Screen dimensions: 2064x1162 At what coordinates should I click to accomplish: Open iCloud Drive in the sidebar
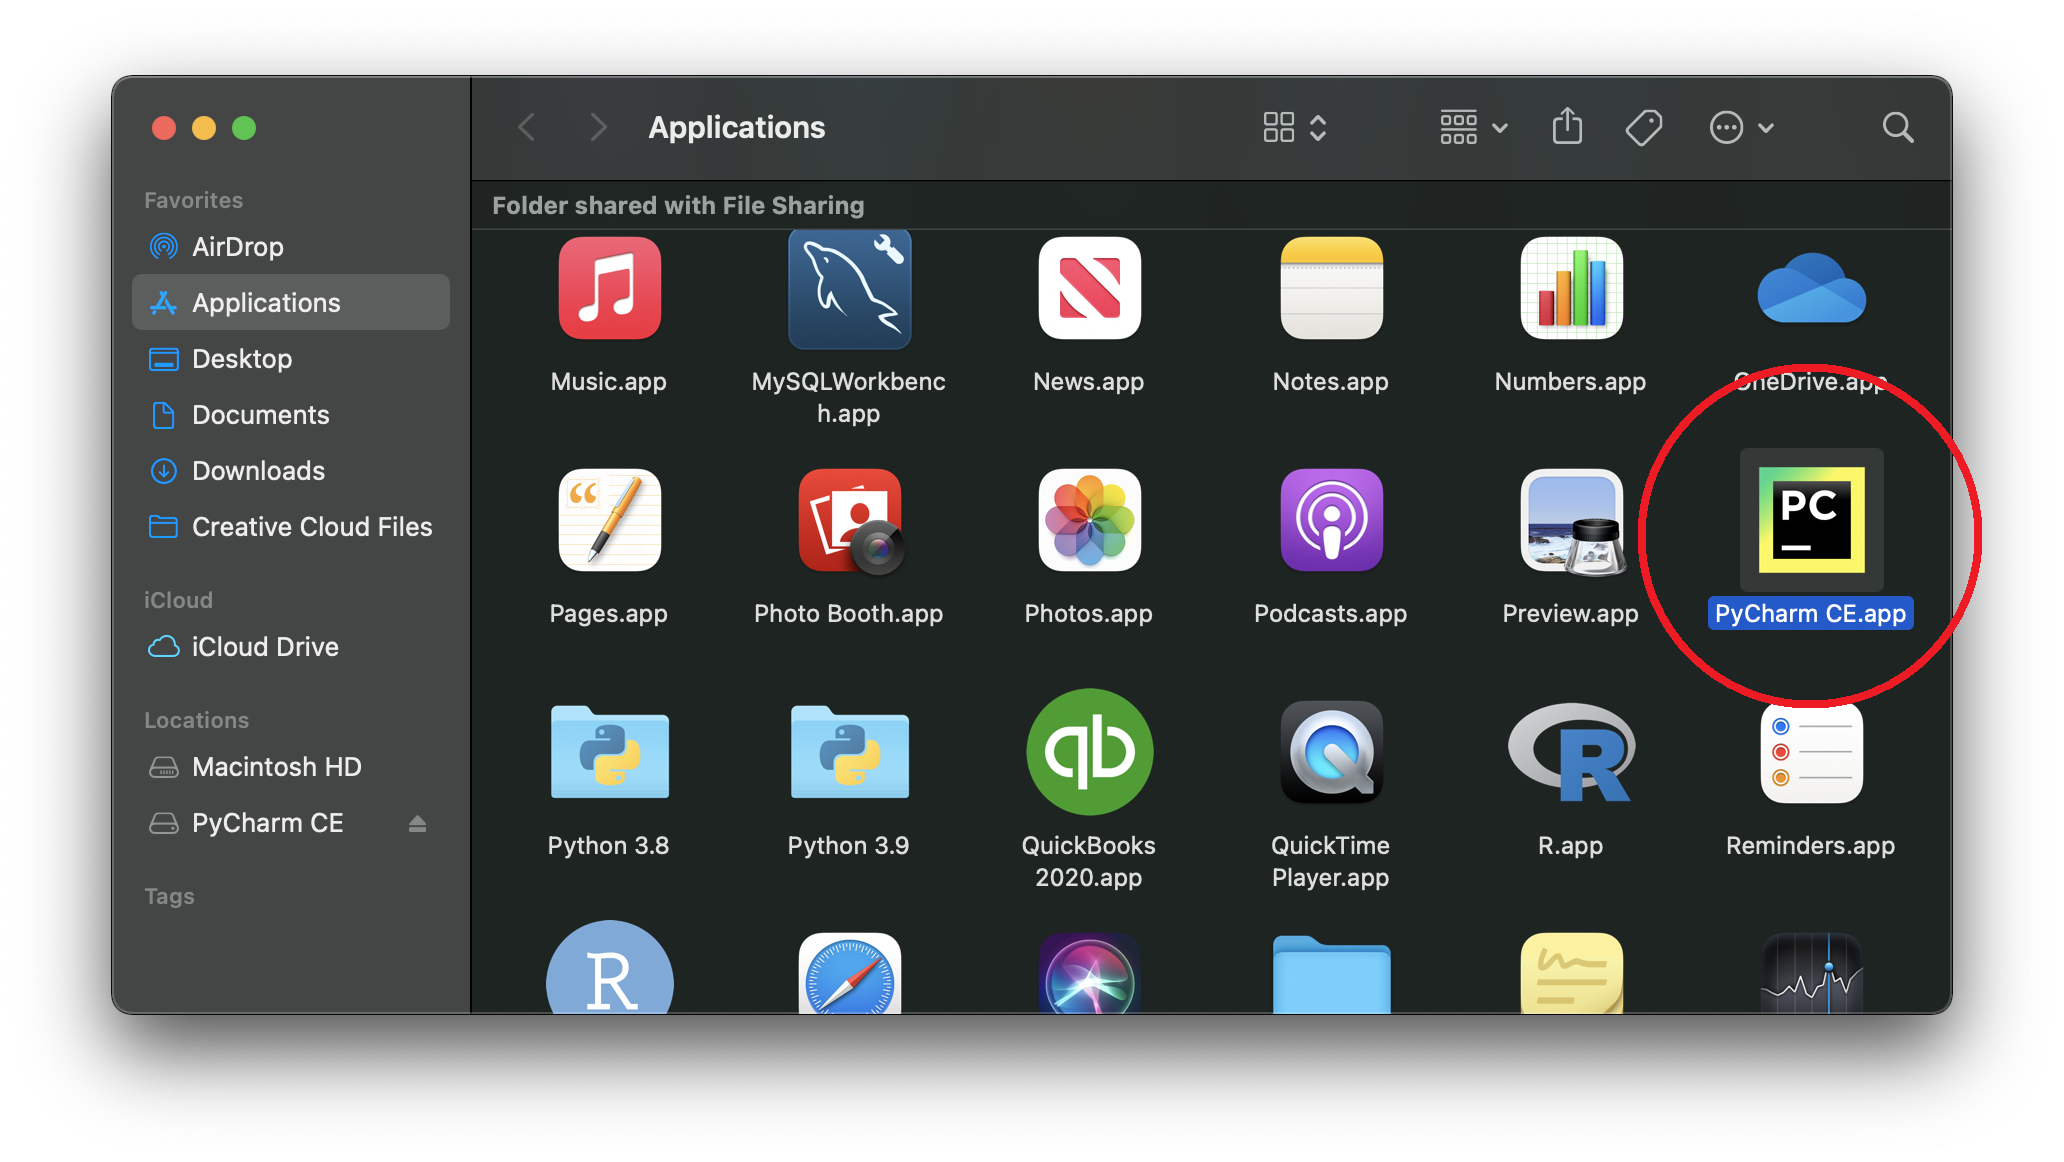tap(291, 646)
